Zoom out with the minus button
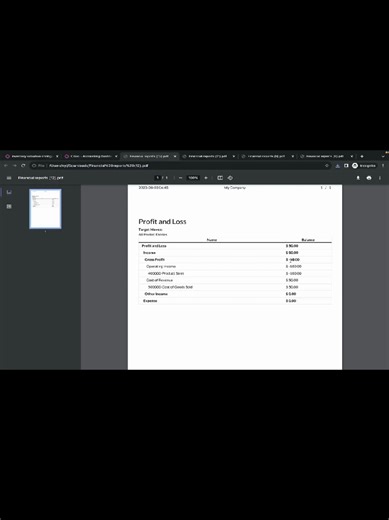 coord(180,178)
